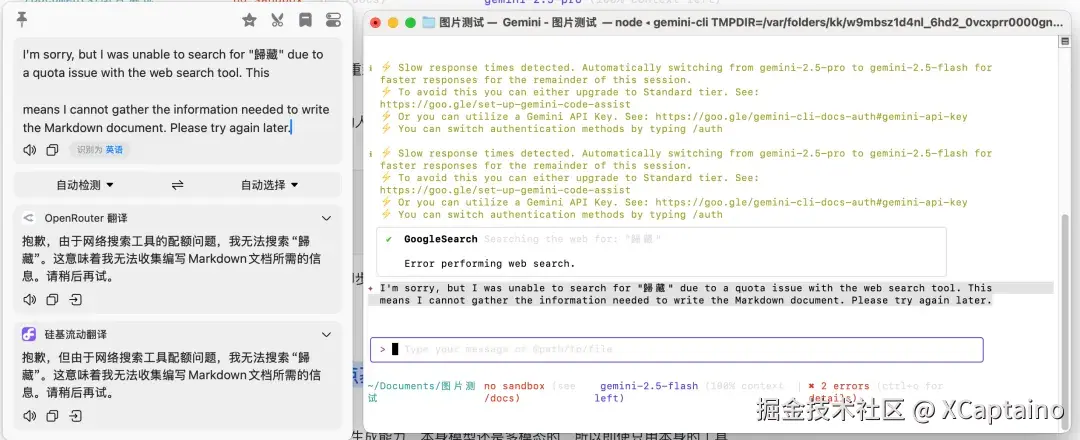The width and height of the screenshot is (1080, 440).
Task: Click the settings toggle icon in the translator toolbar
Action: [333, 20]
